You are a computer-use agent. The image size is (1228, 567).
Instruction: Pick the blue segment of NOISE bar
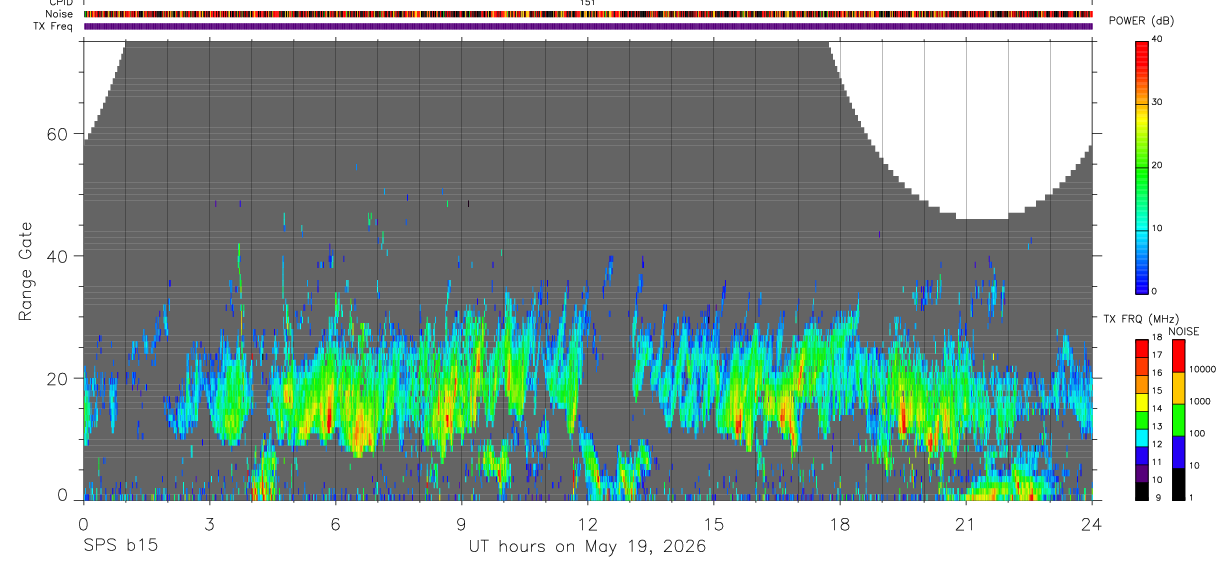(1177, 452)
